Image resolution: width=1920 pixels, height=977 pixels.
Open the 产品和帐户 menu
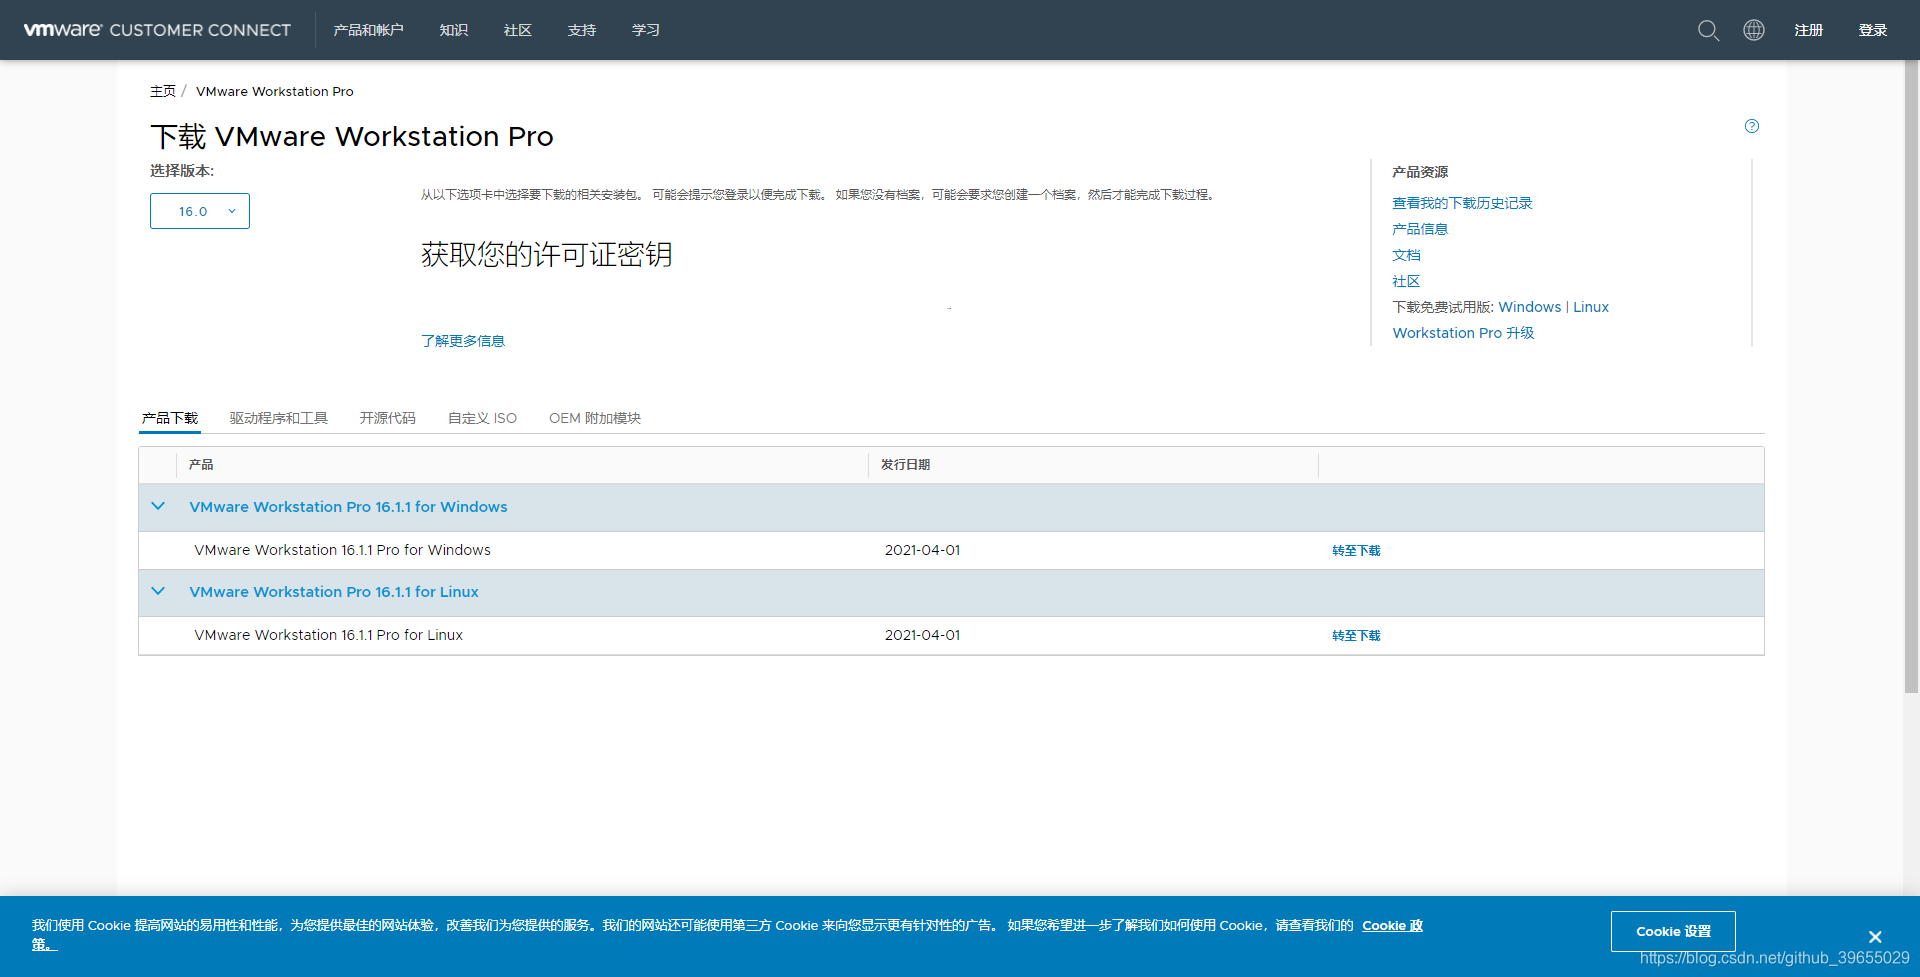point(368,30)
